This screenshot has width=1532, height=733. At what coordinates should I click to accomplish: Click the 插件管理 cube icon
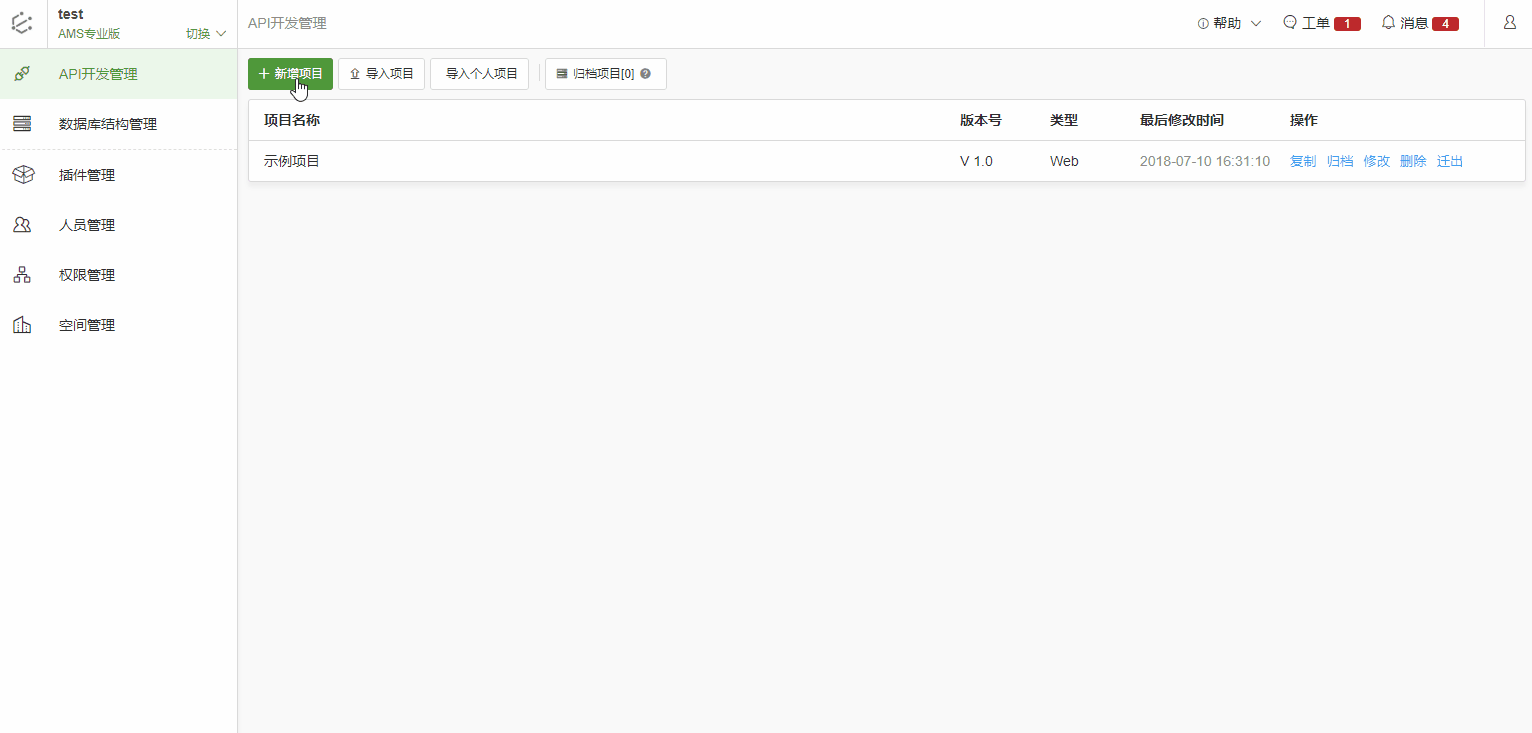(22, 175)
